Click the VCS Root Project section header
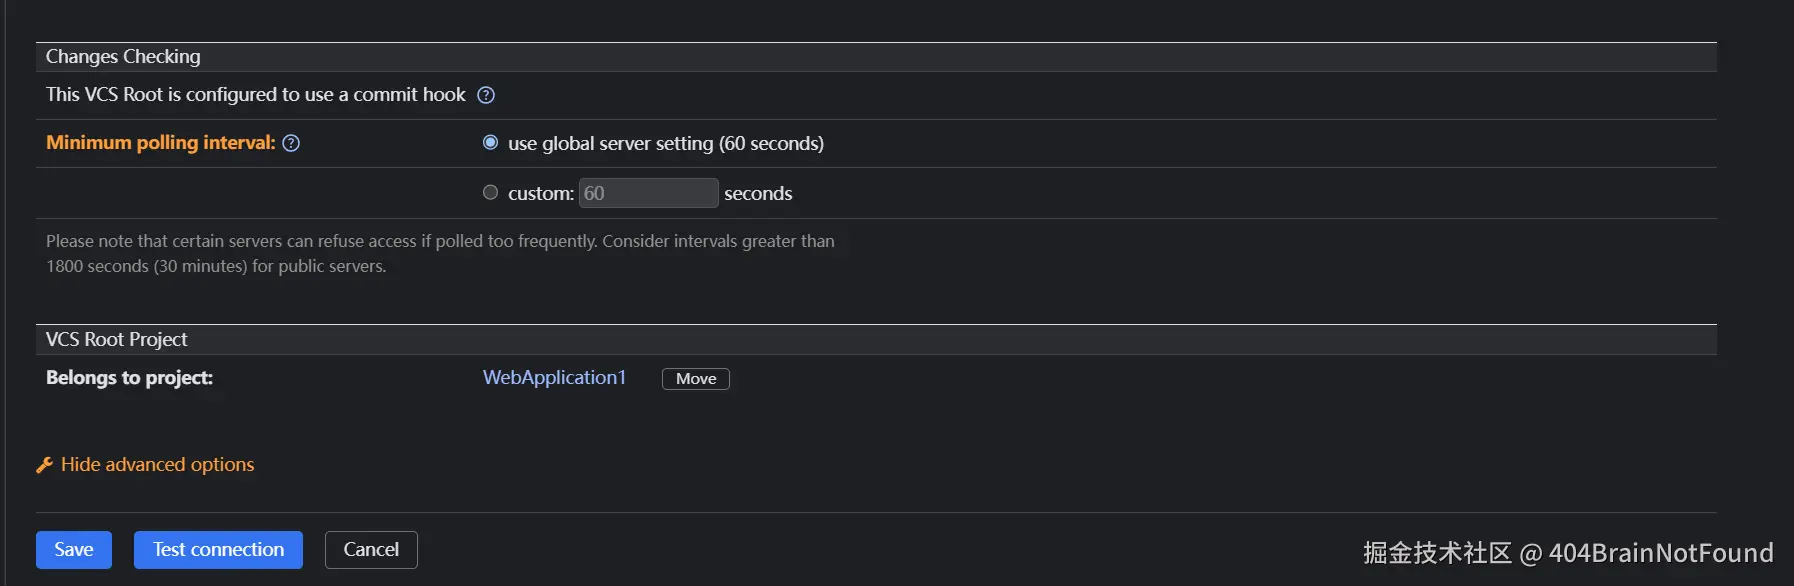Screen dimensions: 1794x586 (x=116, y=339)
